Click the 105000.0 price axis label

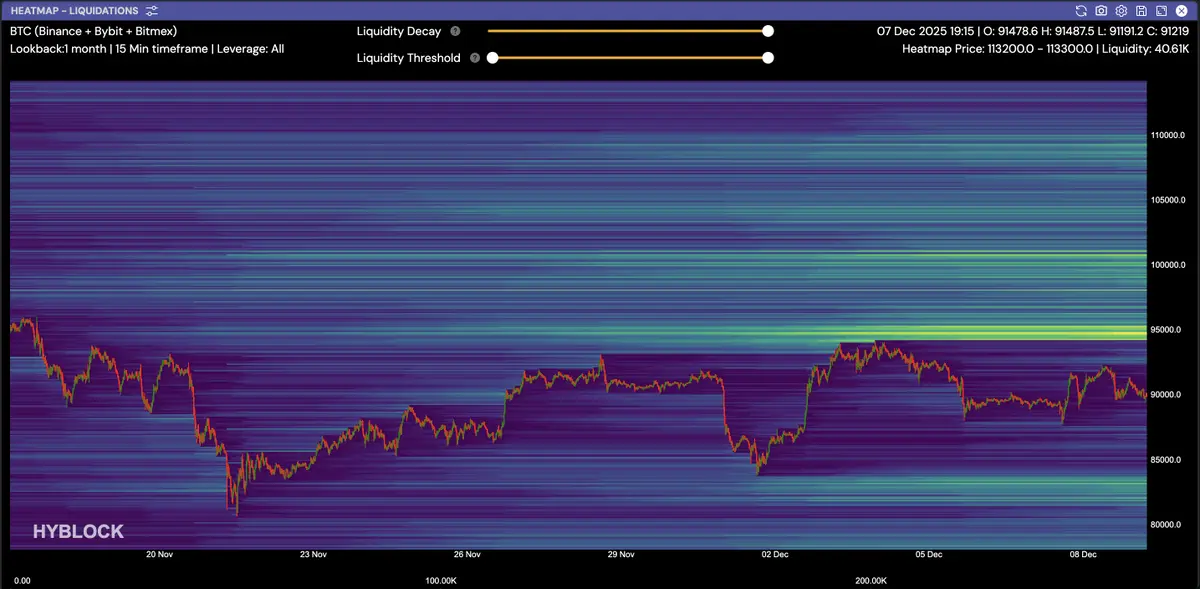1170,200
